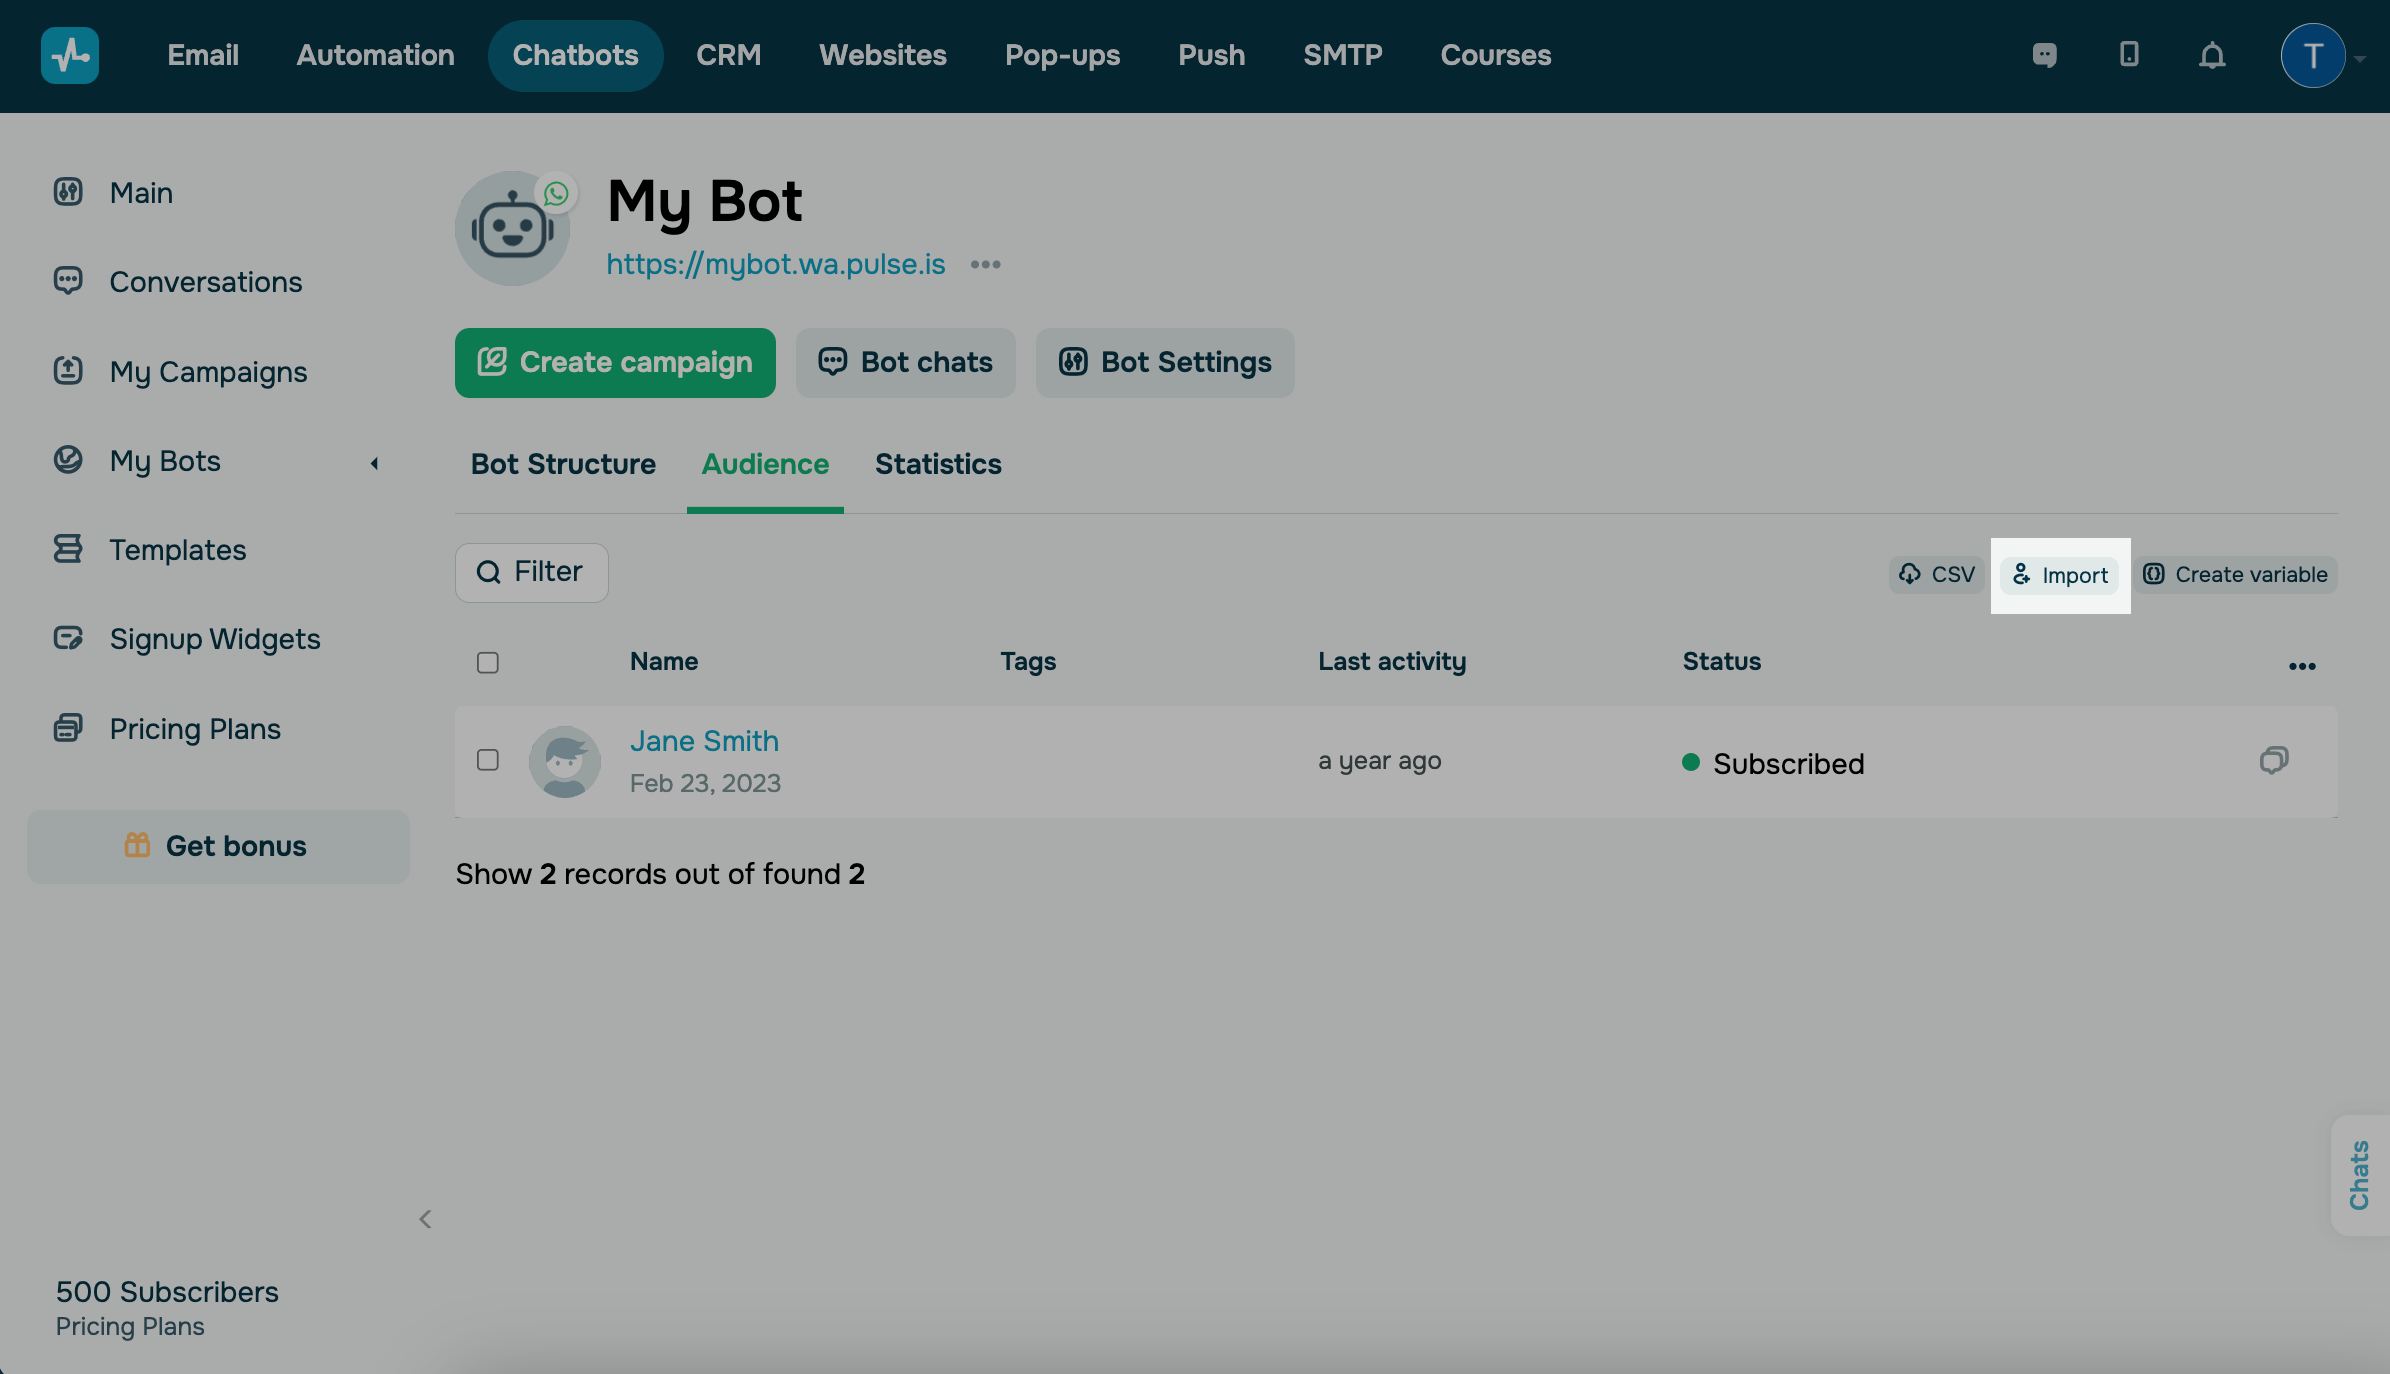Open the Automation menu item
This screenshot has width=2390, height=1374.
(375, 55)
